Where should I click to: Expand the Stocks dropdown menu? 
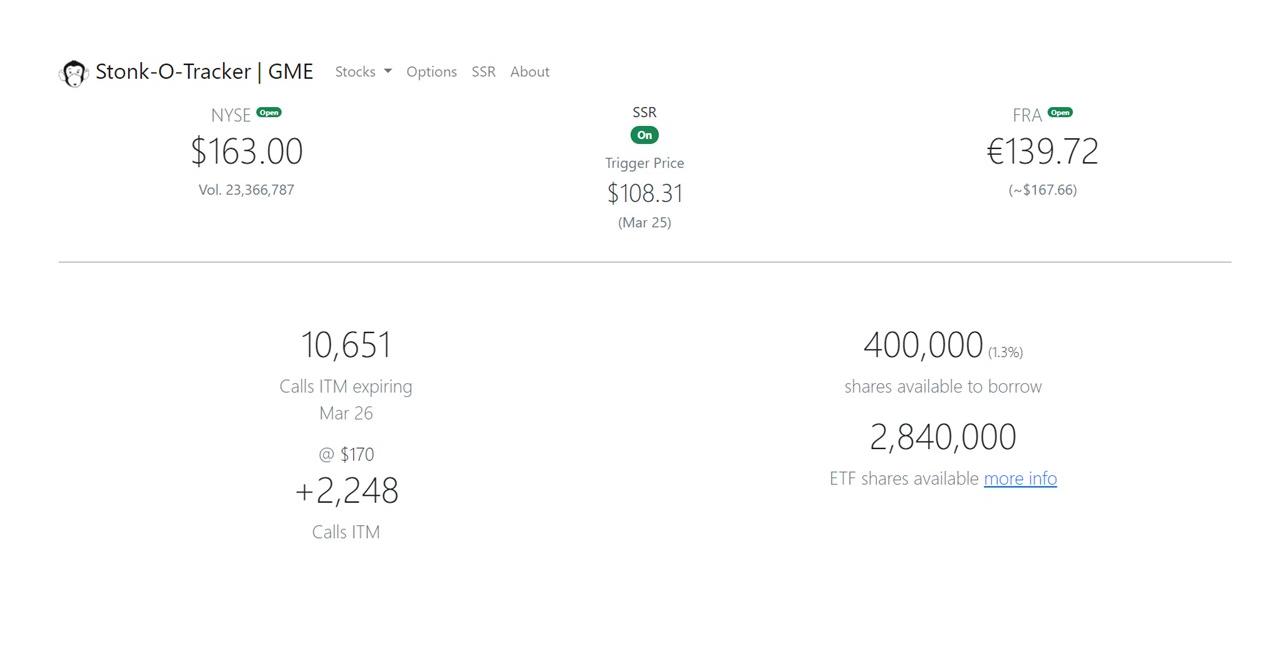pyautogui.click(x=363, y=72)
